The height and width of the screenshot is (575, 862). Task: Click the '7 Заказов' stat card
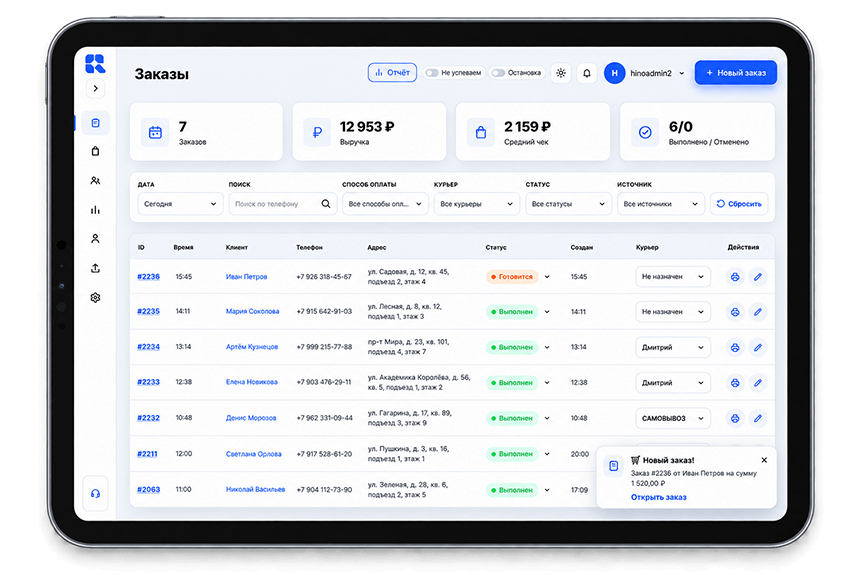pos(206,132)
